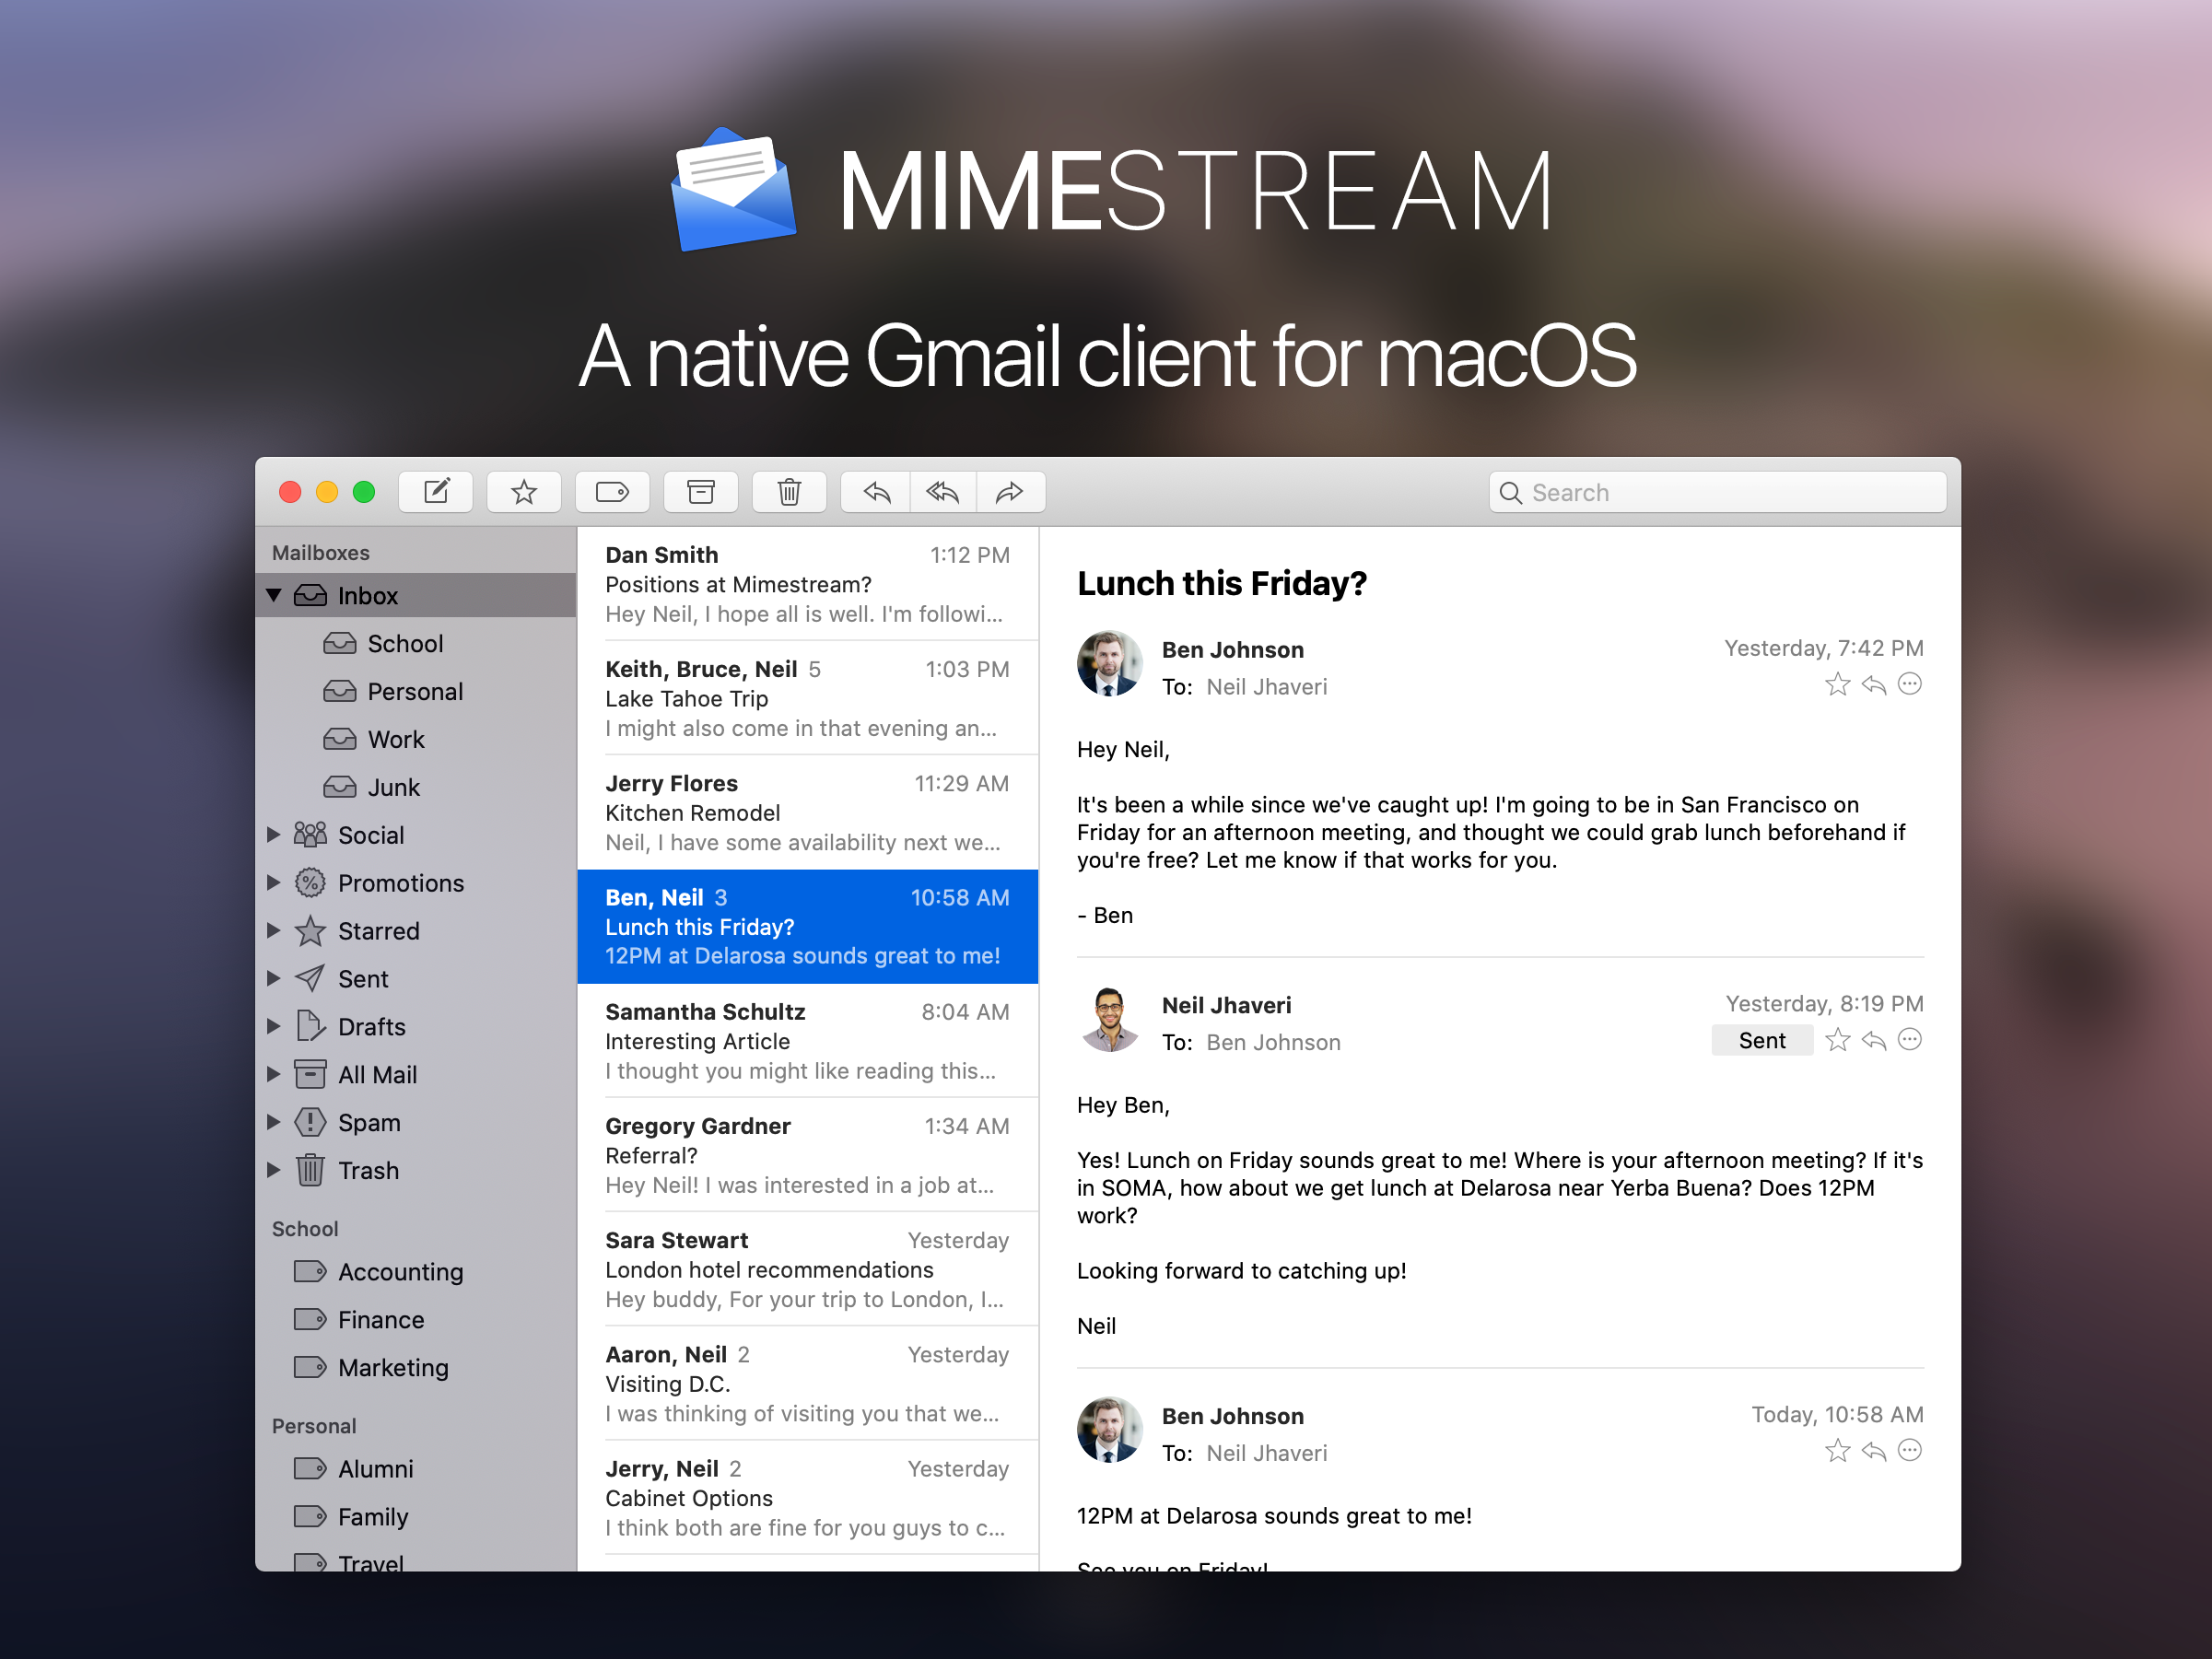This screenshot has height=1659, width=2212.
Task: Expand the Starred mailbox arrow
Action: pos(274,931)
